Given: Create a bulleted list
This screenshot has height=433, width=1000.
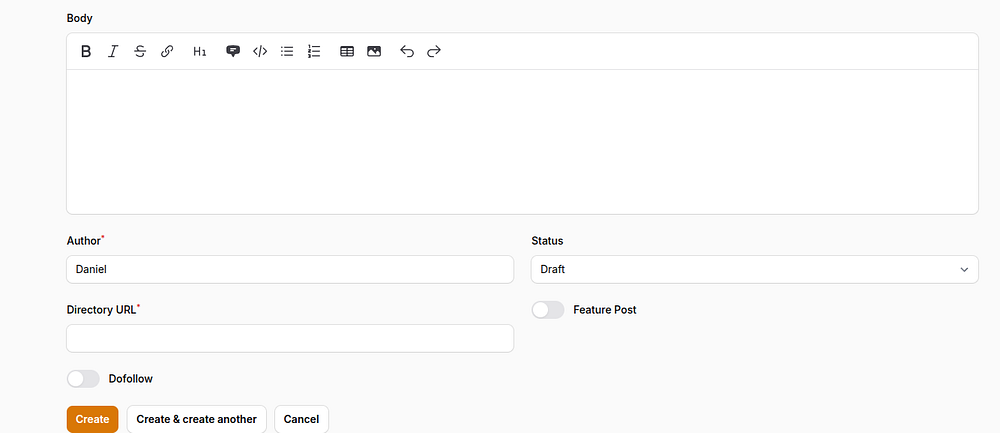Looking at the screenshot, I should (x=287, y=51).
